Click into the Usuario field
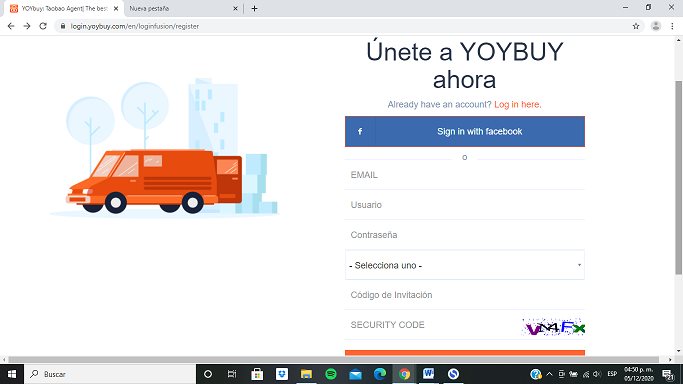The image size is (683, 384). coord(465,205)
